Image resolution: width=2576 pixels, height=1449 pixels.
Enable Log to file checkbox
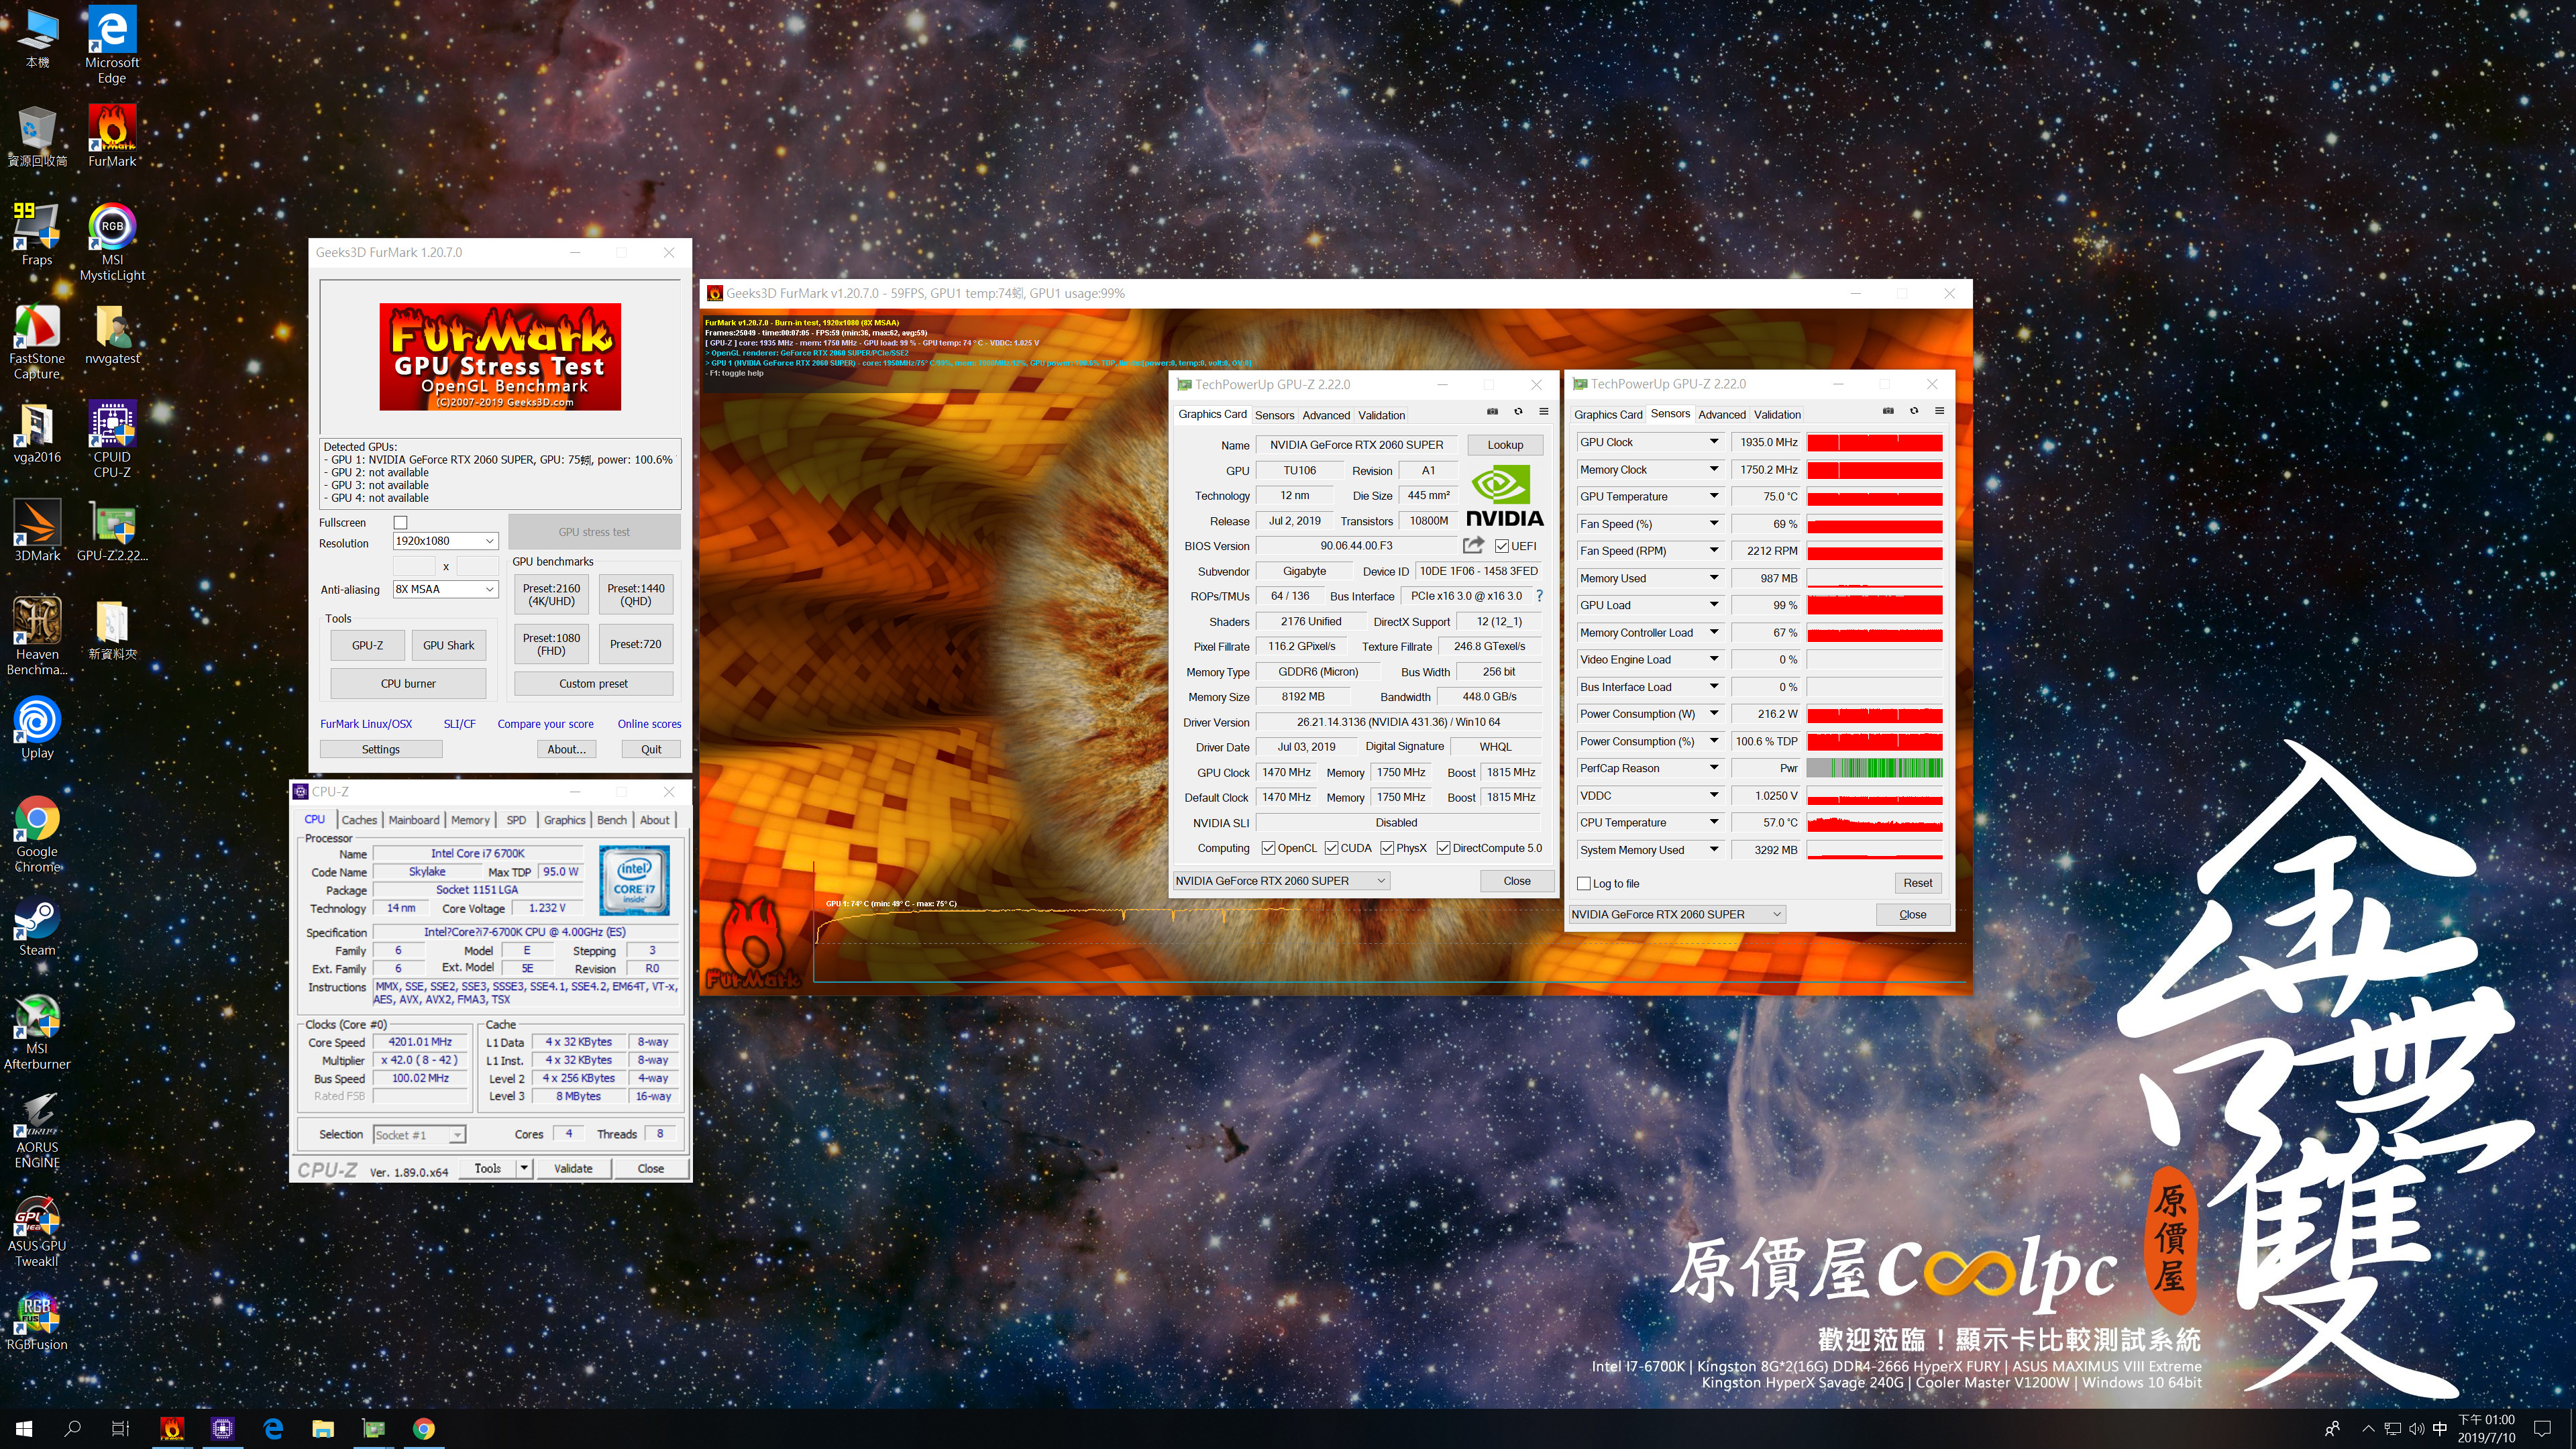coord(1584,883)
